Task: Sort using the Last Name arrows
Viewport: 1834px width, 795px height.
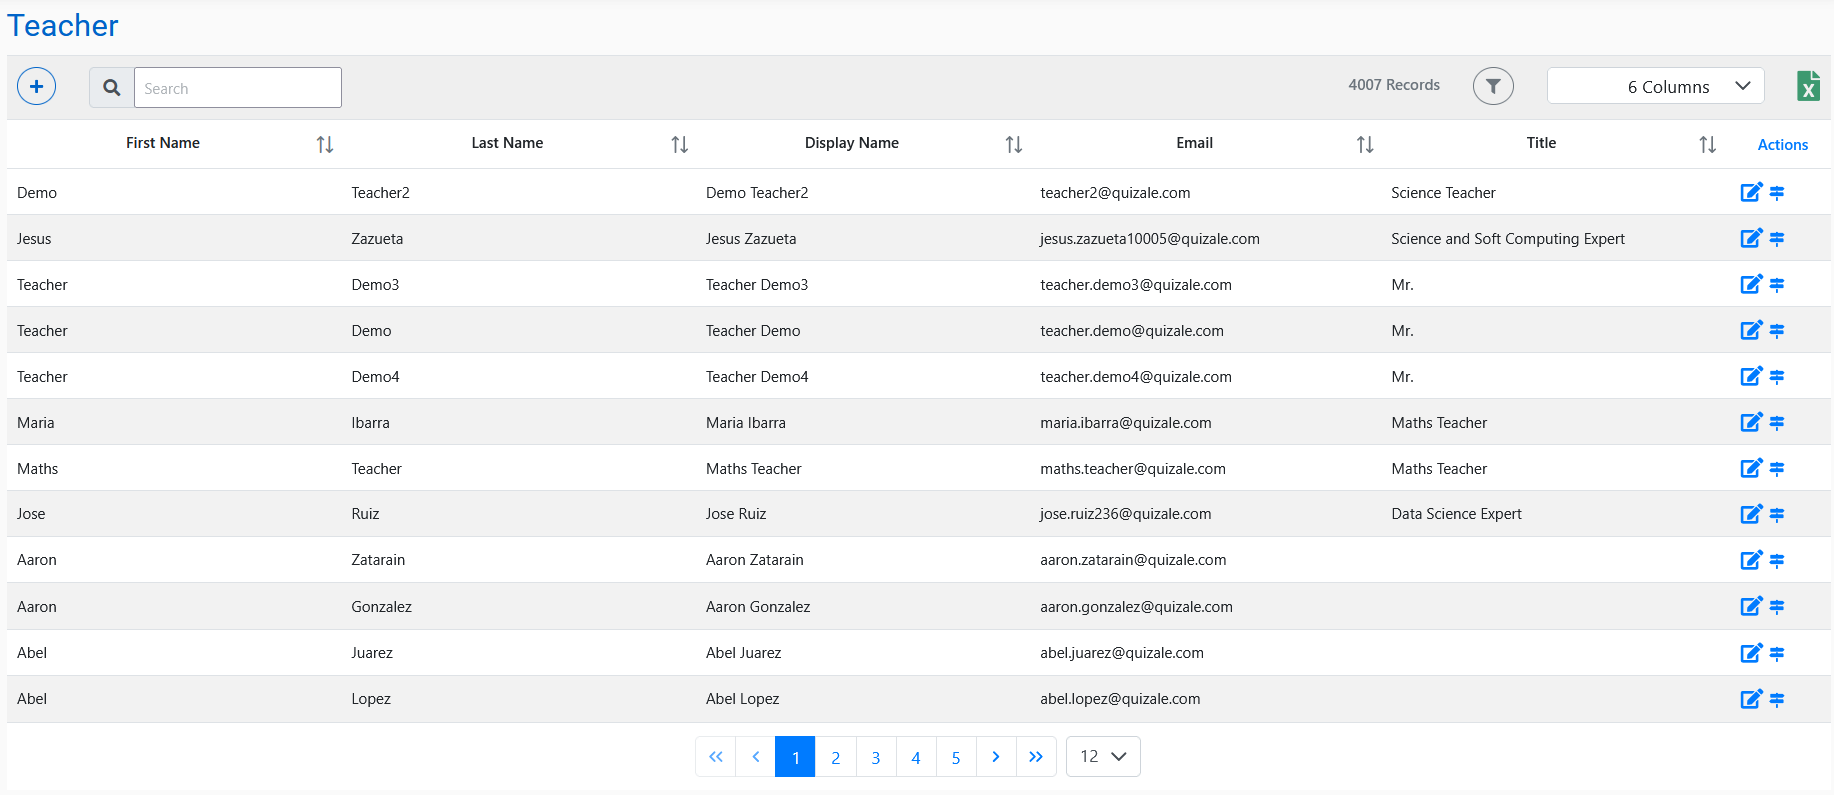Action: 680,145
